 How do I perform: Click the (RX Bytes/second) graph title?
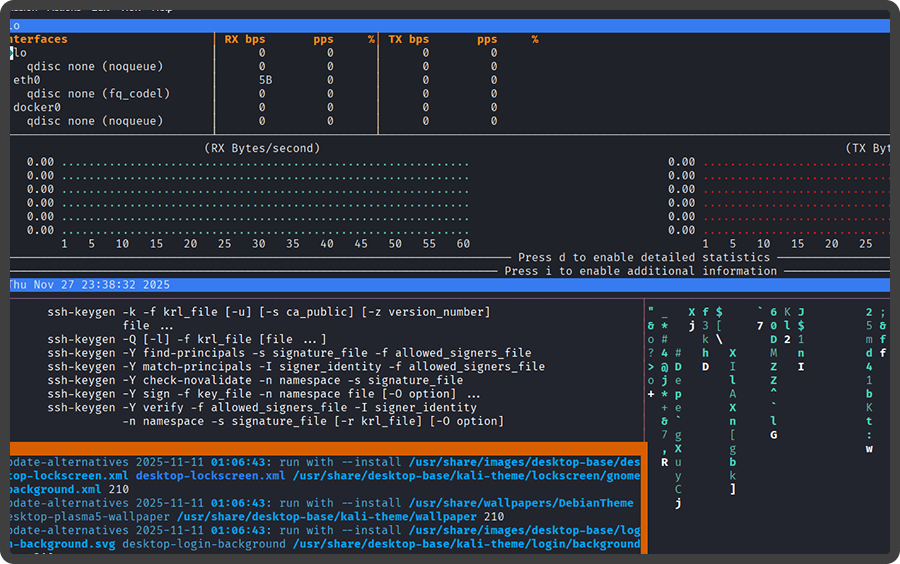[x=262, y=148]
